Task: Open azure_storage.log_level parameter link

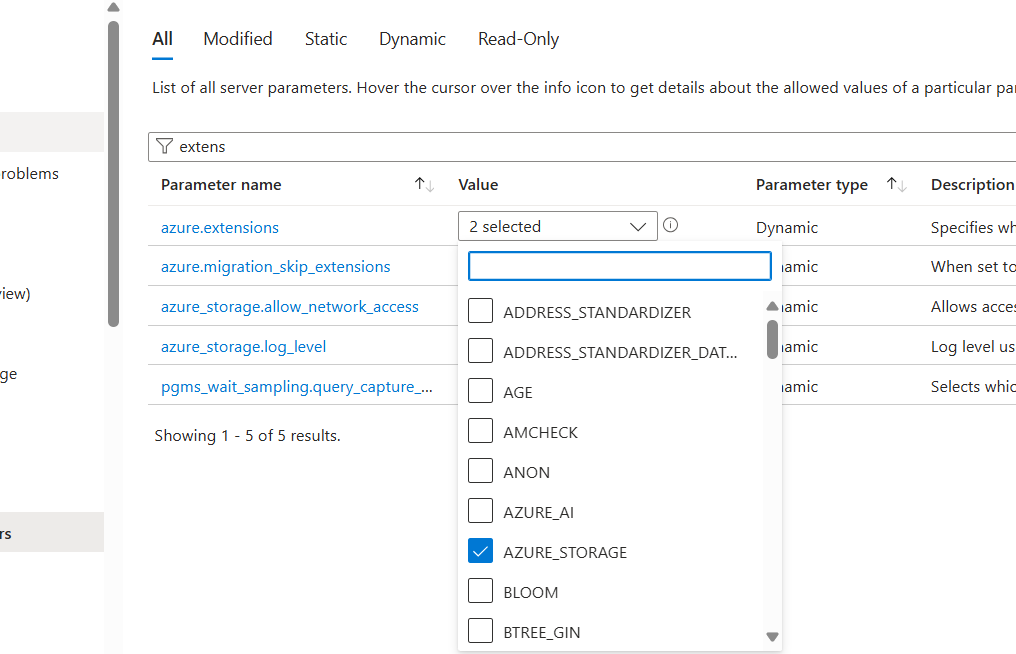Action: click(243, 347)
